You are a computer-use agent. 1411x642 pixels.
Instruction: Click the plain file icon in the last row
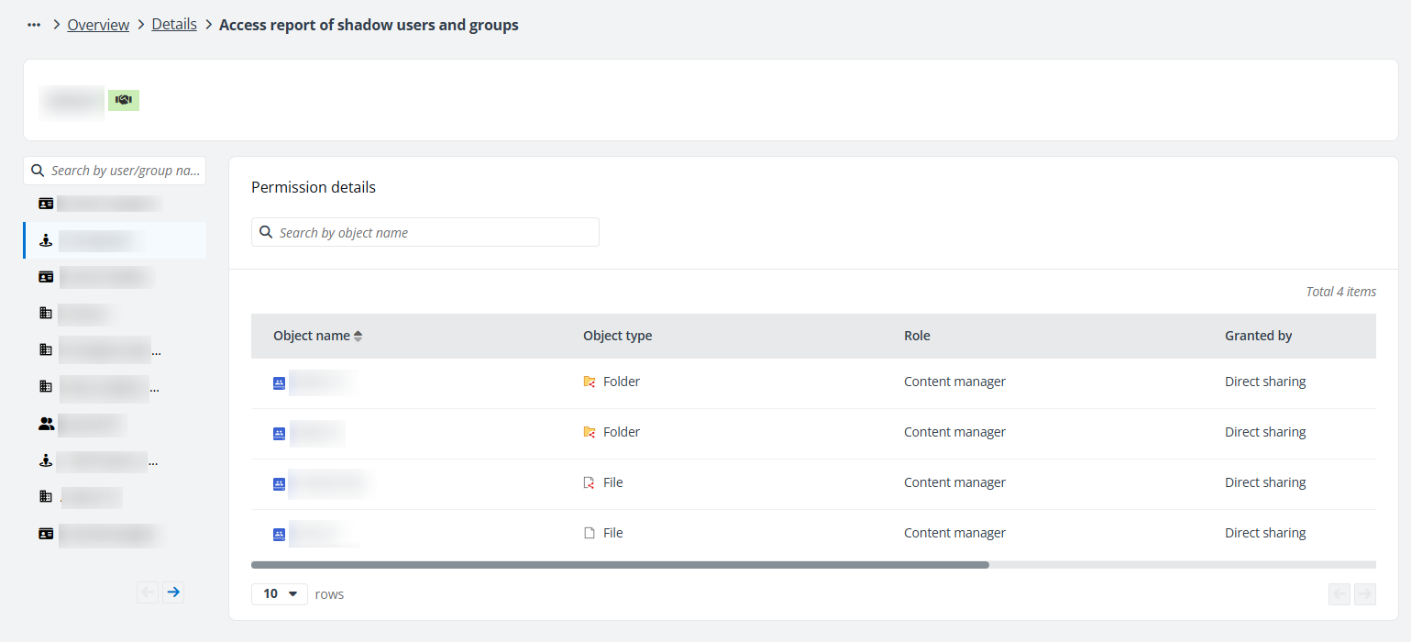click(592, 532)
